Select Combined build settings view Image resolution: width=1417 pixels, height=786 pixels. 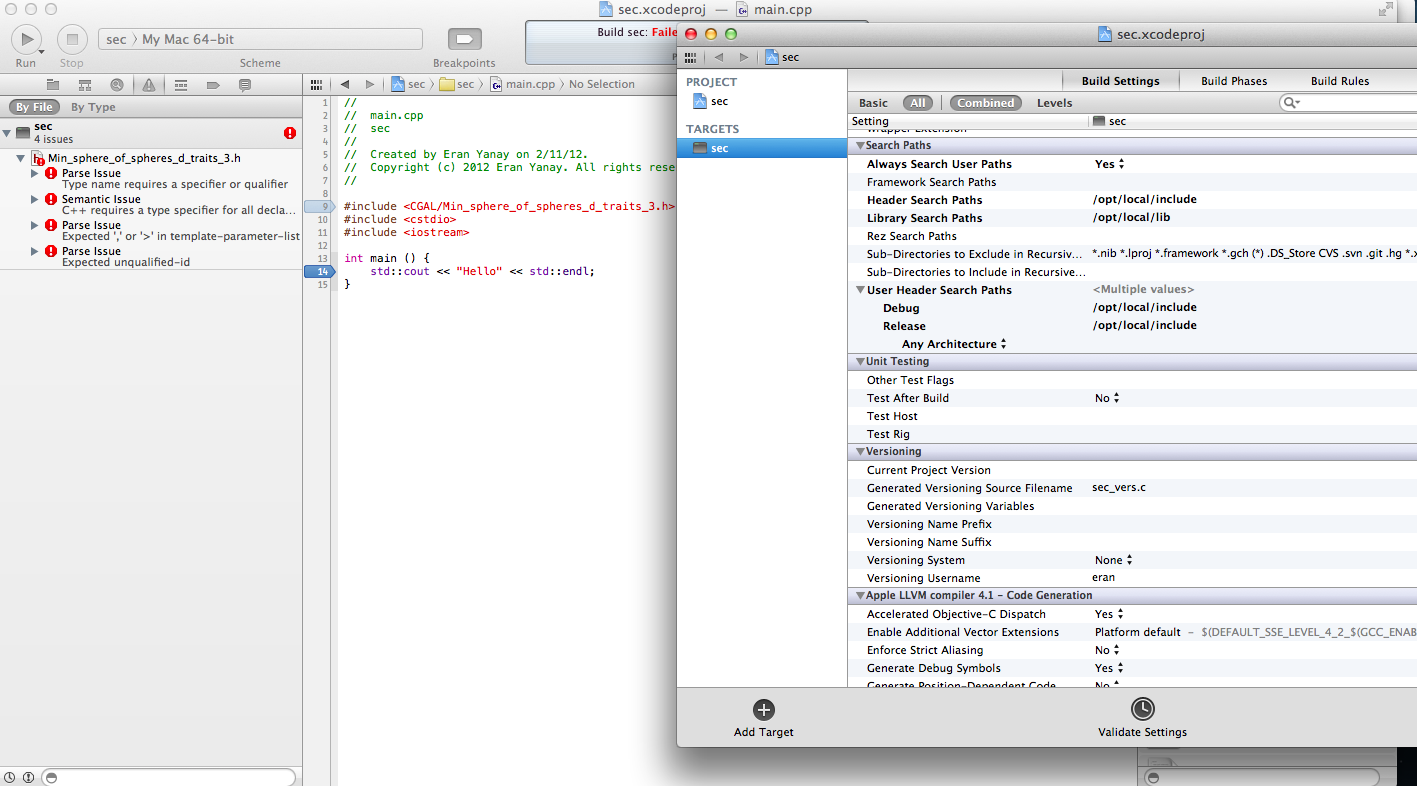(x=986, y=103)
